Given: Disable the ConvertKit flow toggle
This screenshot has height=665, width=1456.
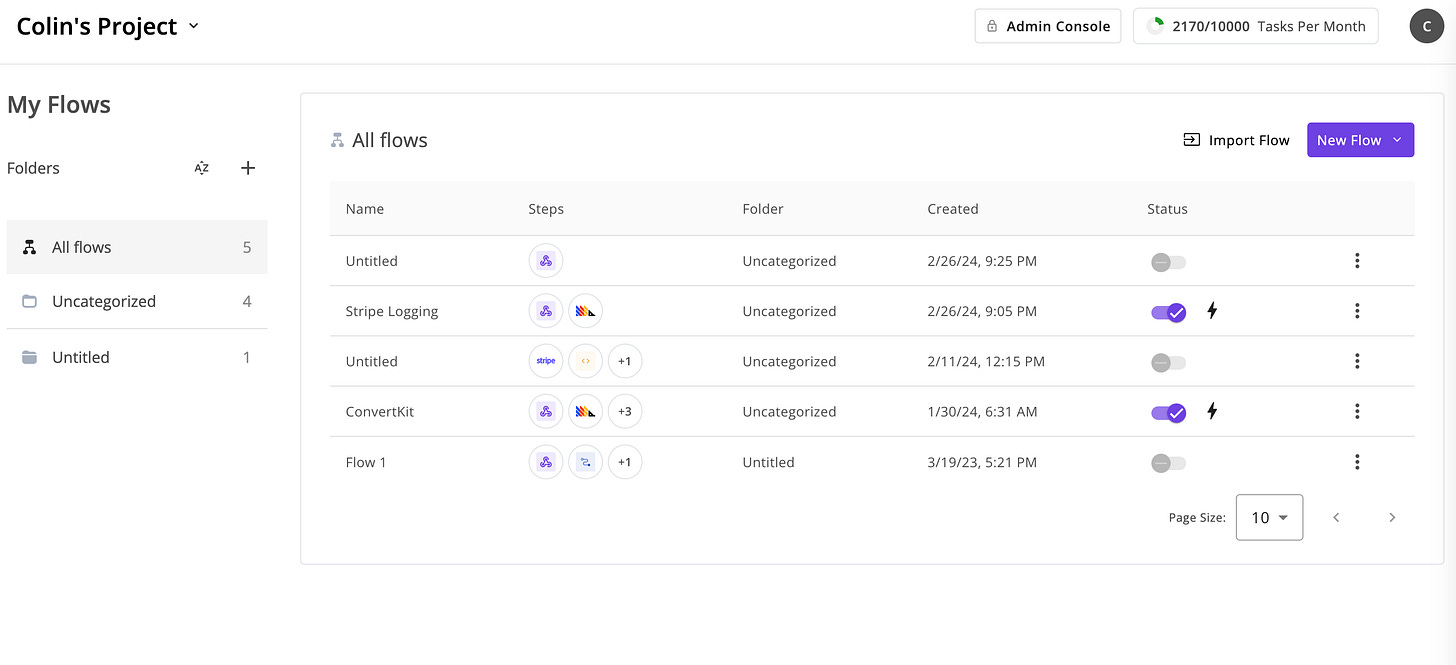Looking at the screenshot, I should pos(1168,412).
